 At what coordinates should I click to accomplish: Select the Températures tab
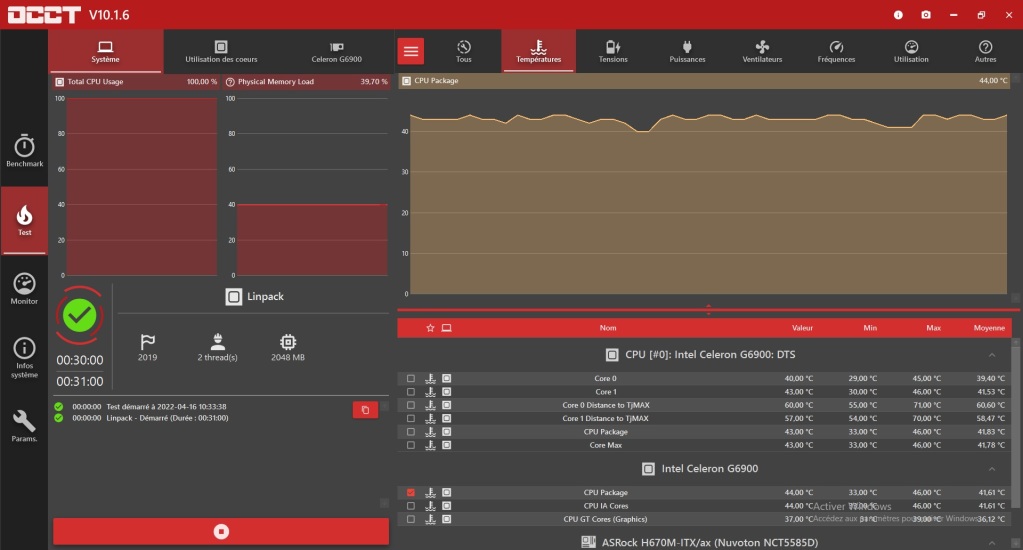(538, 51)
